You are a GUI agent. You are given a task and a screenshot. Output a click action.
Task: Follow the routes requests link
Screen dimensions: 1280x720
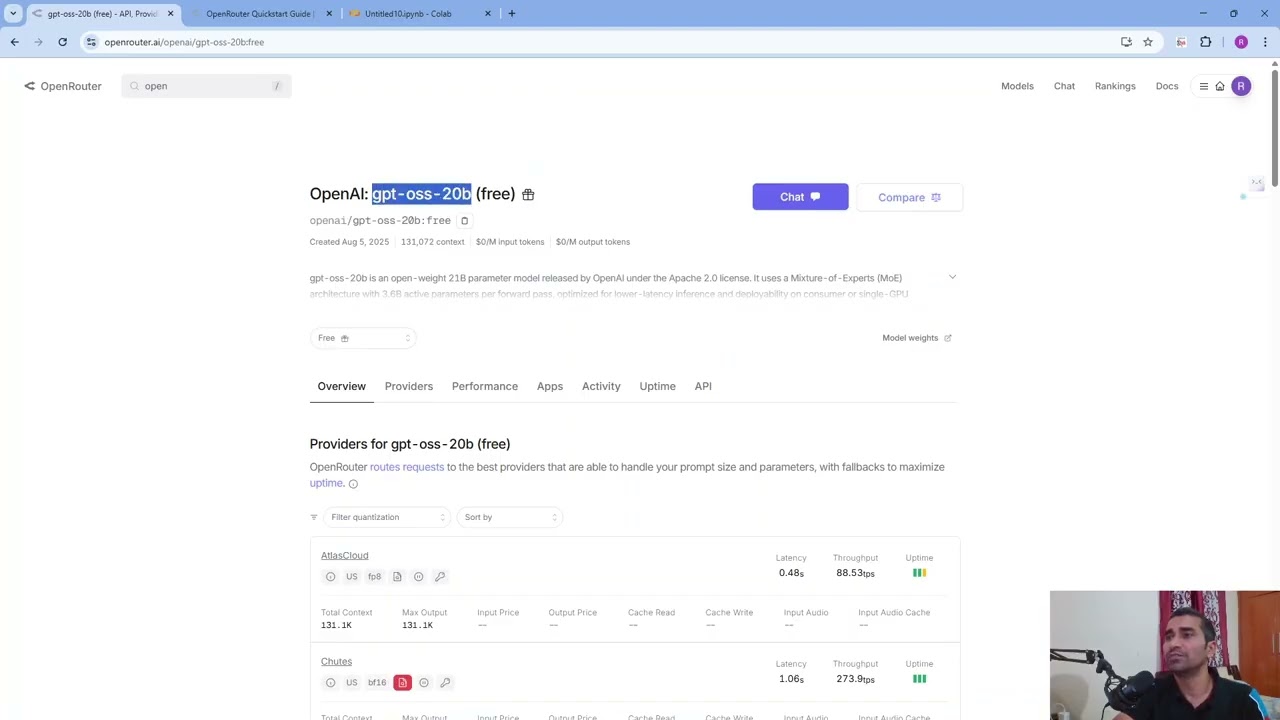(407, 467)
